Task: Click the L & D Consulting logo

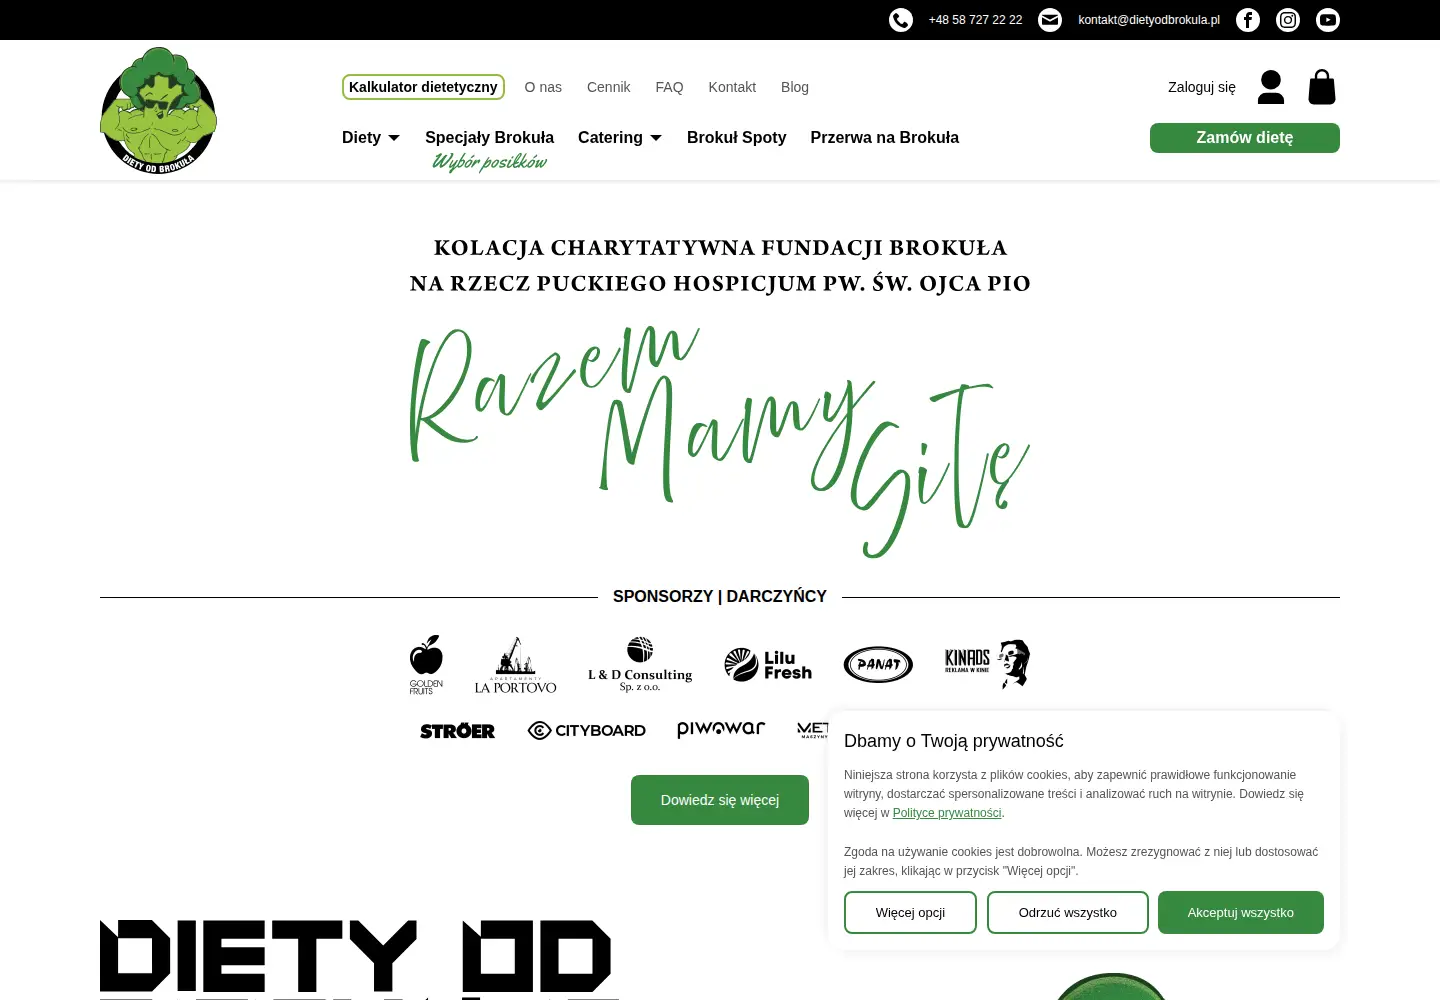Action: tap(640, 664)
